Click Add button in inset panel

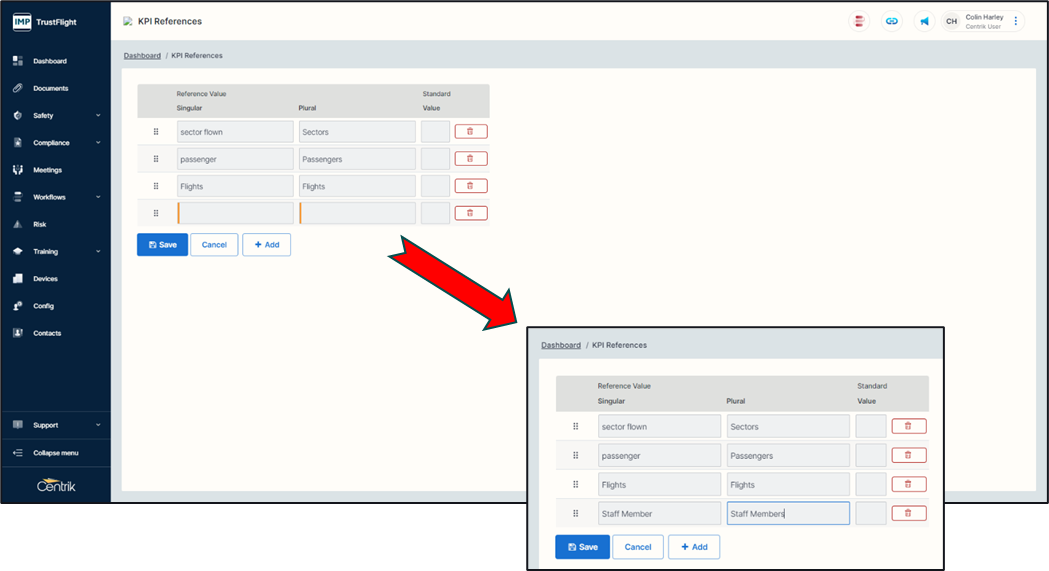(x=694, y=547)
